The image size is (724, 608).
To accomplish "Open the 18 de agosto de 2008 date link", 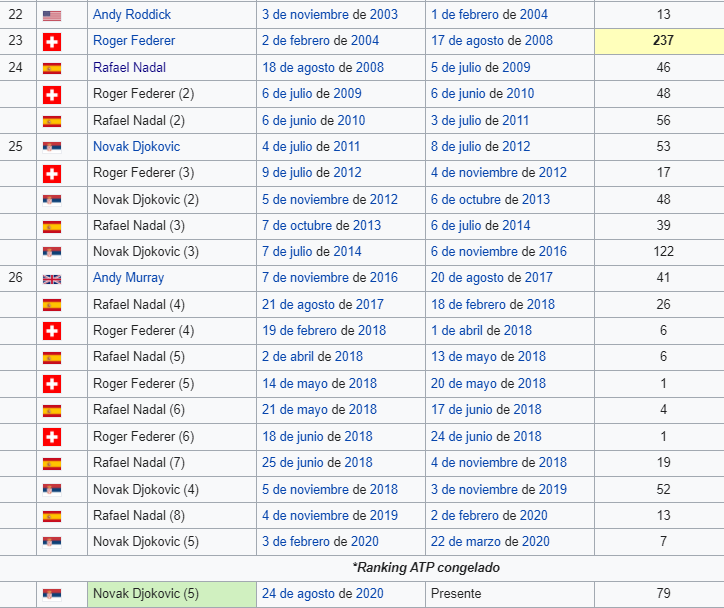I will (x=323, y=67).
